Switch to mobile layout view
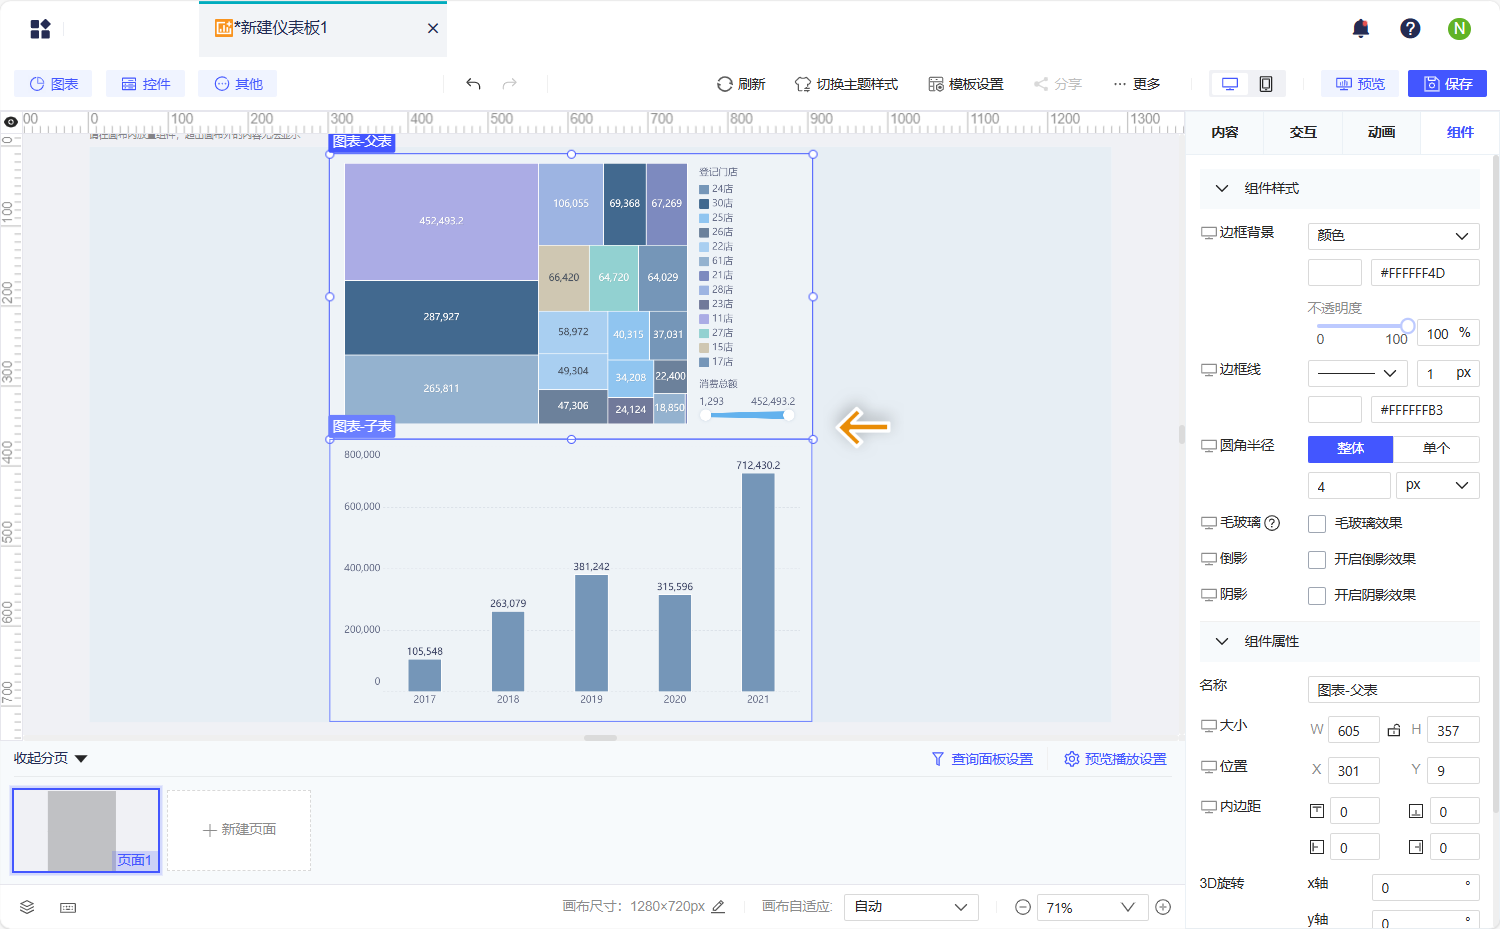1500x929 pixels. [1266, 84]
